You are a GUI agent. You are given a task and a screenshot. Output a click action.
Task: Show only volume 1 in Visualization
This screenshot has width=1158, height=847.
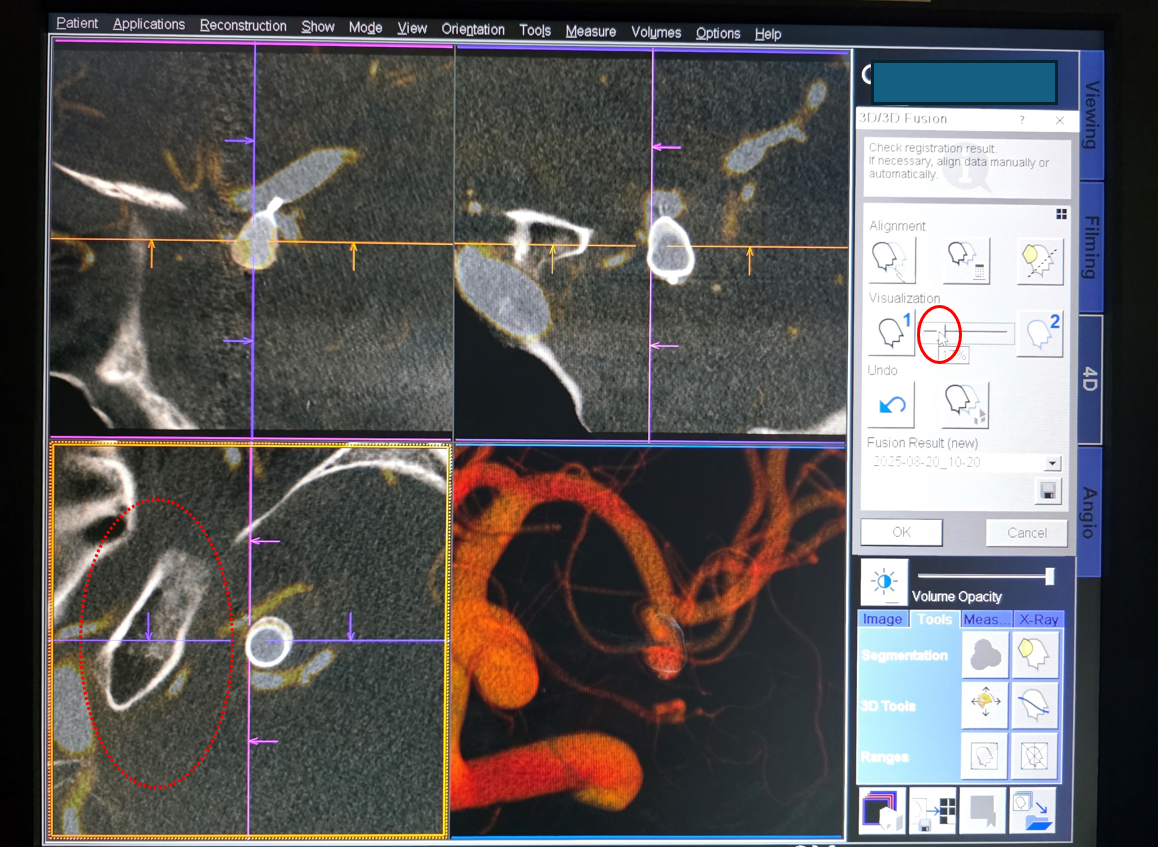tap(892, 333)
